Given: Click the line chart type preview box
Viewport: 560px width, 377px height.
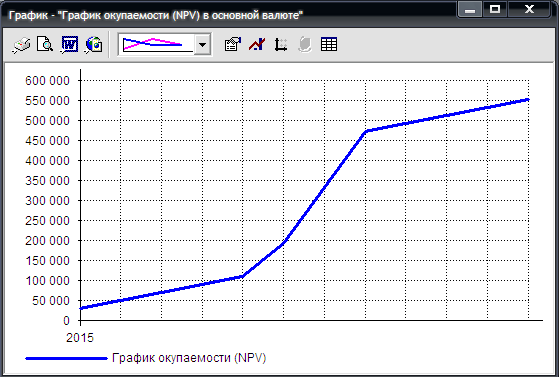Looking at the screenshot, I should pyautogui.click(x=156, y=45).
